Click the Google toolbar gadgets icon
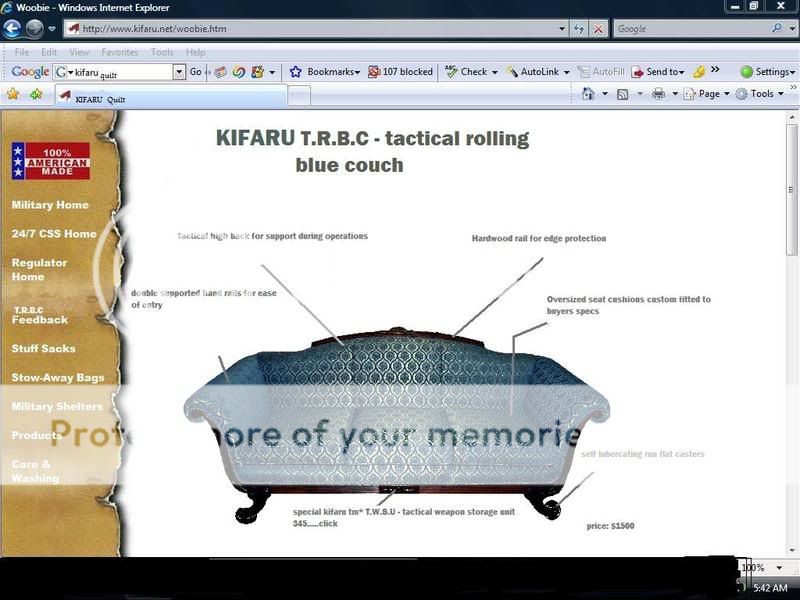The width and height of the screenshot is (800, 600). point(257,72)
